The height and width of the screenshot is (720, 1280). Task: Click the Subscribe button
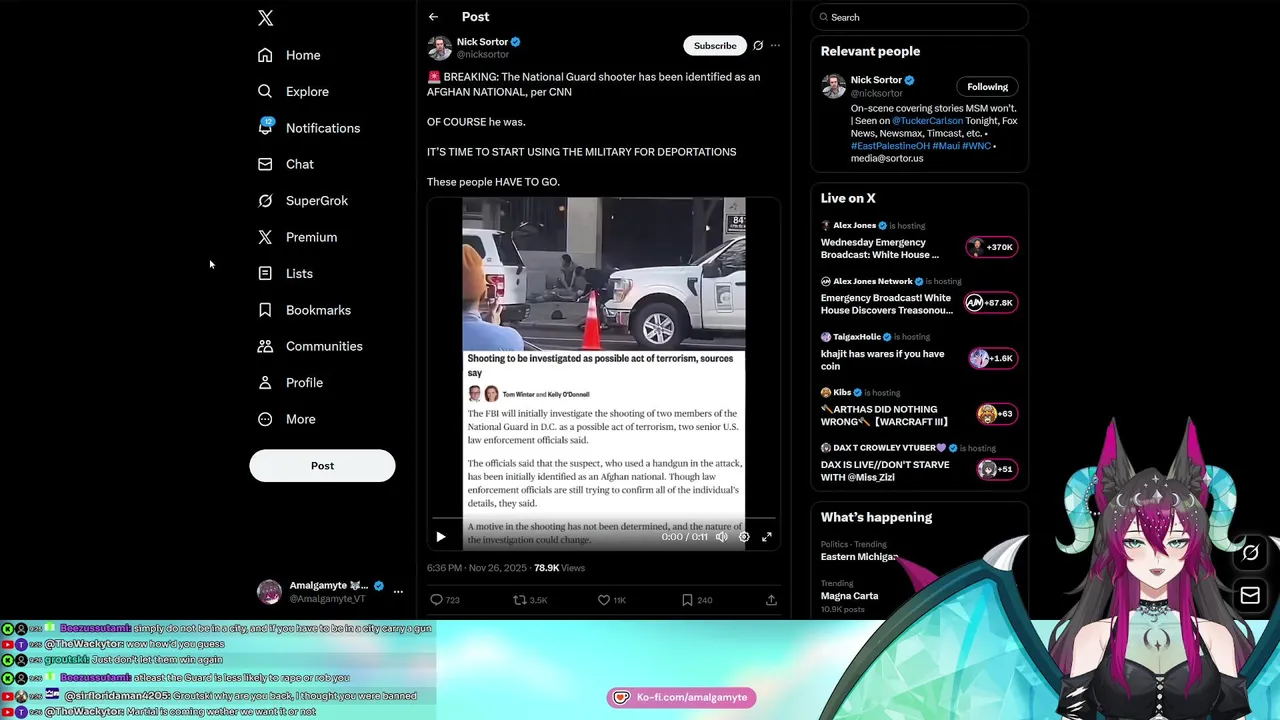coord(715,45)
